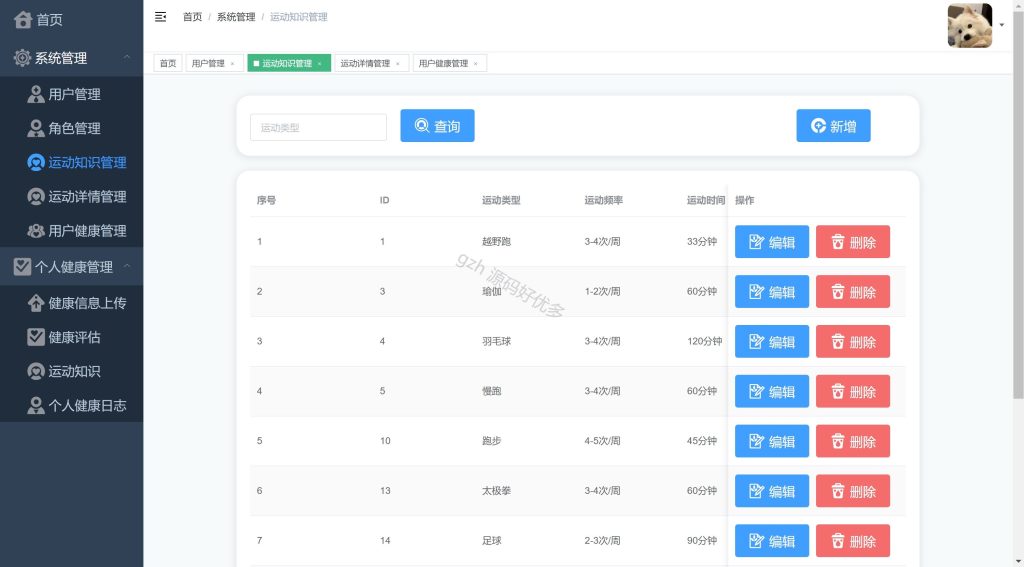Viewport: 1024px width, 567px height.
Task: Delete the 越野跑 row
Action: coord(853,242)
